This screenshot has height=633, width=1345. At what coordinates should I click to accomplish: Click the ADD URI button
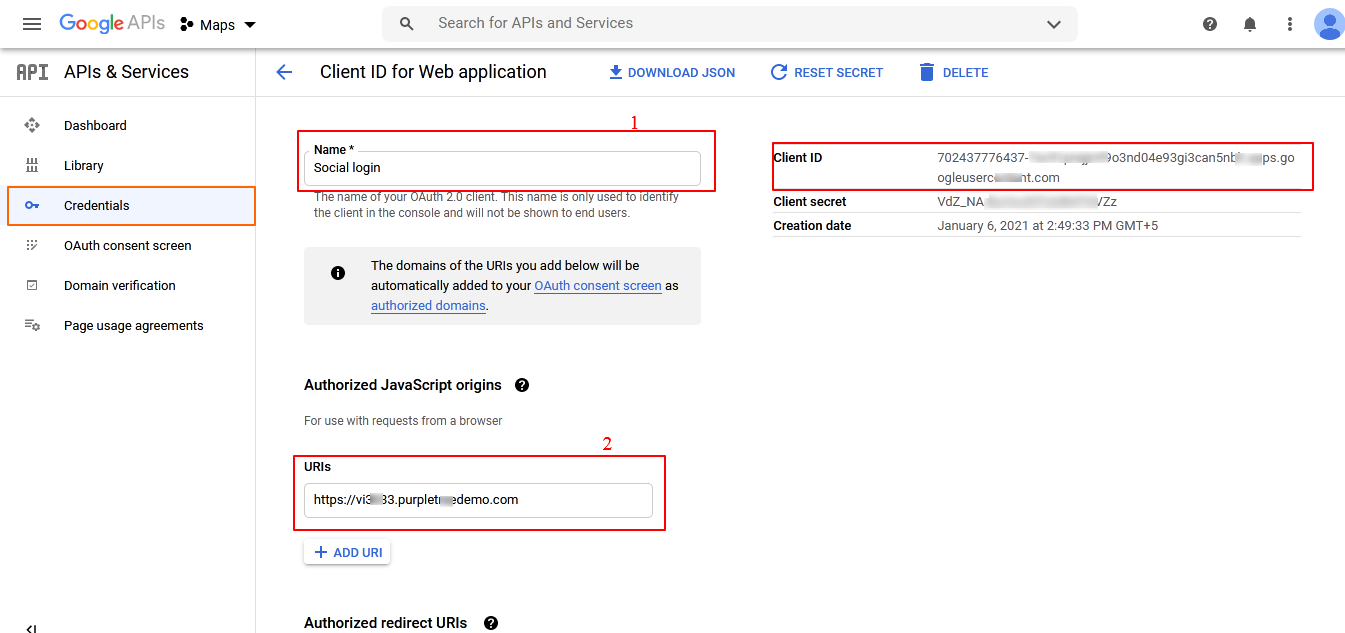[347, 552]
